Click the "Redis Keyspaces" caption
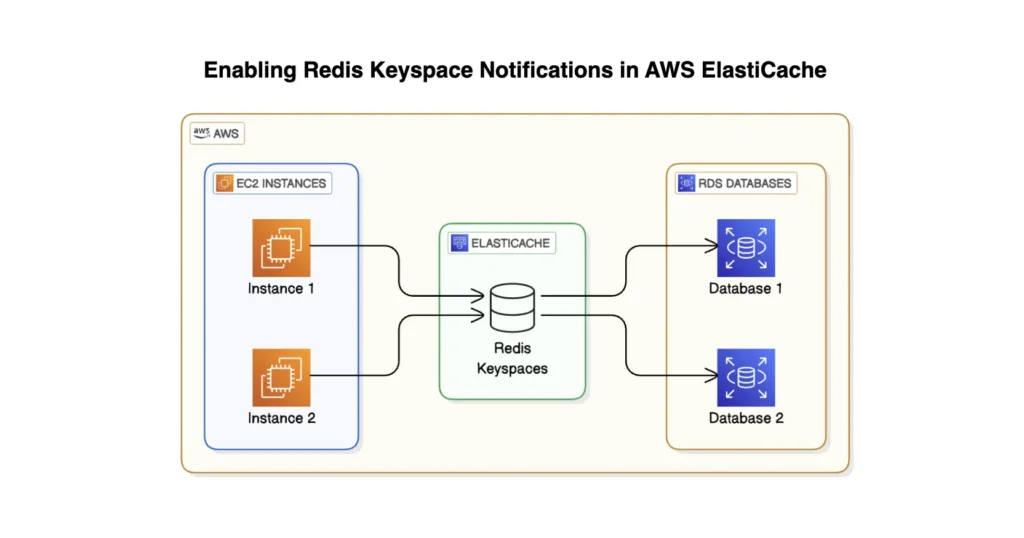Image resolution: width=1024 pixels, height=538 pixels. pyautogui.click(x=512, y=358)
